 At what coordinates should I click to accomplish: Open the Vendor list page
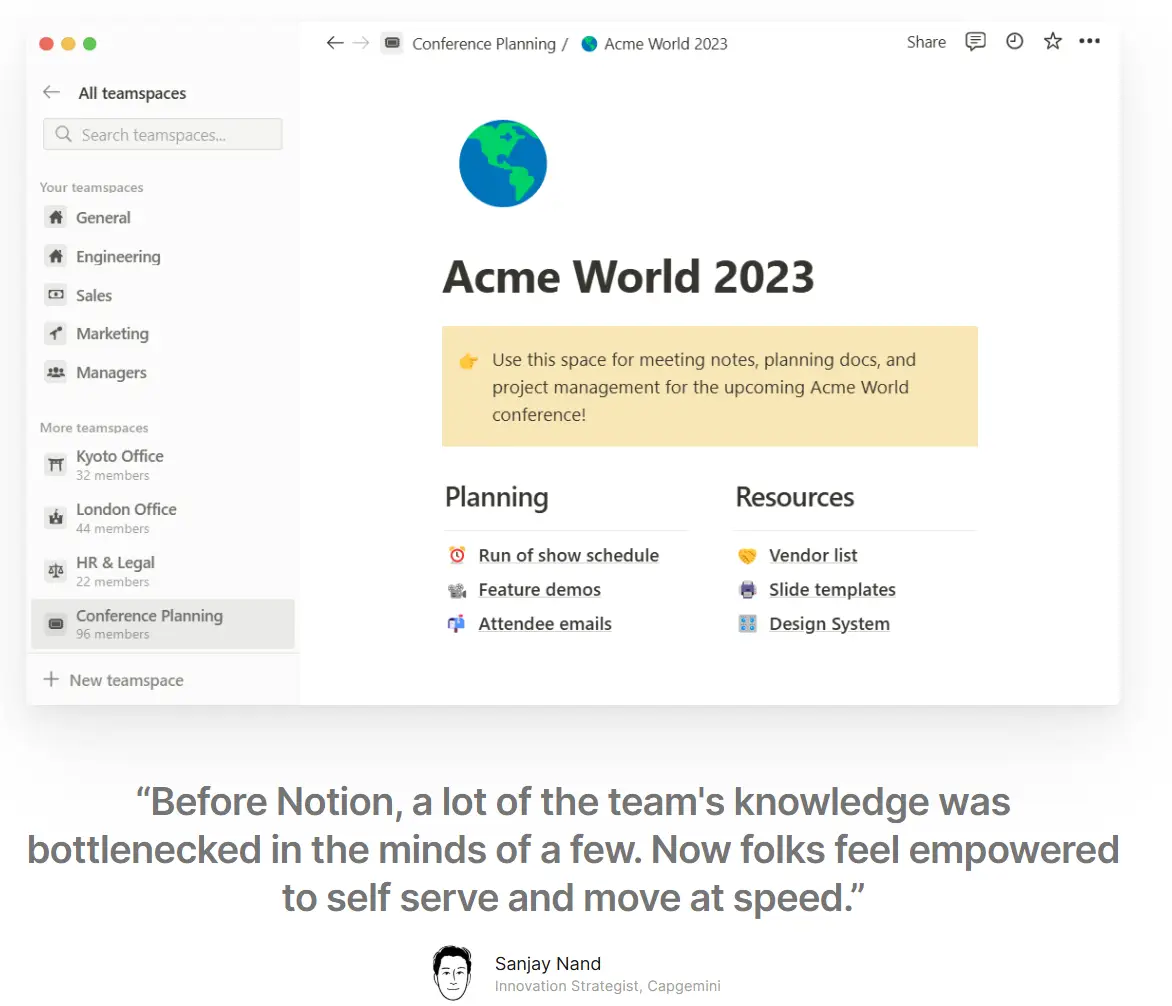(812, 555)
